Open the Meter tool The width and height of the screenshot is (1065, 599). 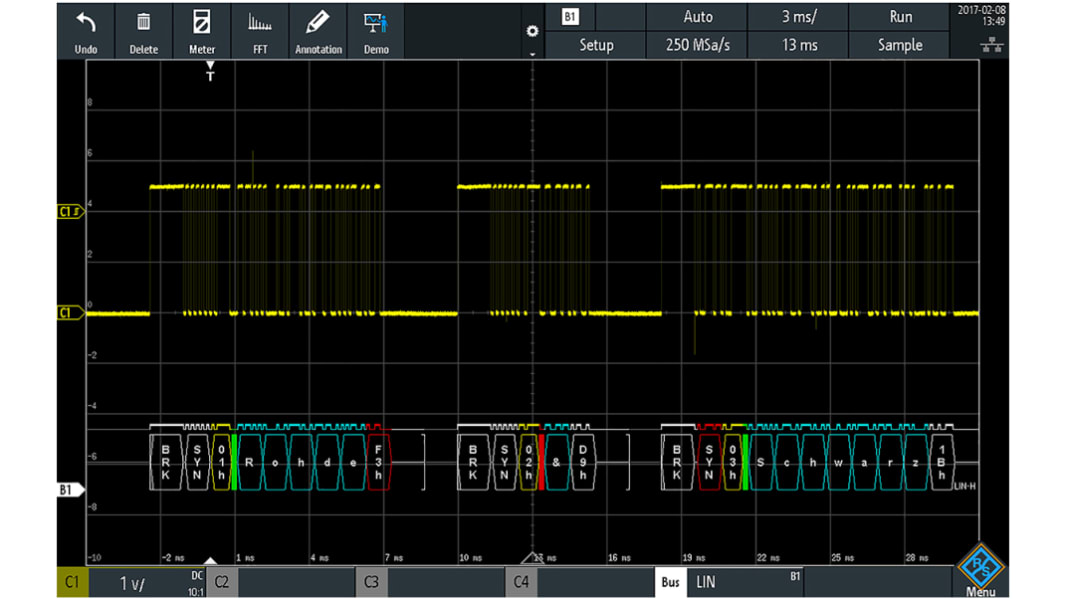[202, 31]
